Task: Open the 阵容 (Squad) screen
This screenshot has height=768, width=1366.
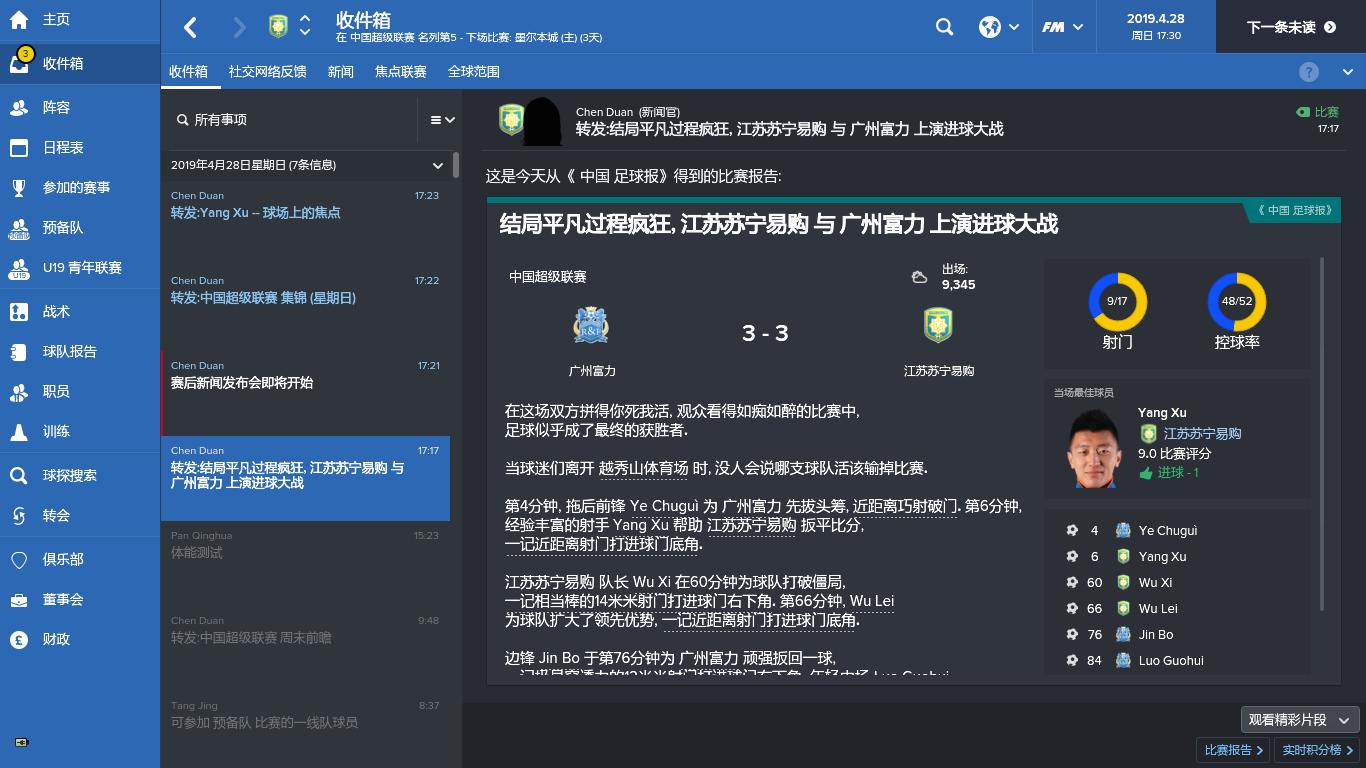Action: tap(55, 108)
